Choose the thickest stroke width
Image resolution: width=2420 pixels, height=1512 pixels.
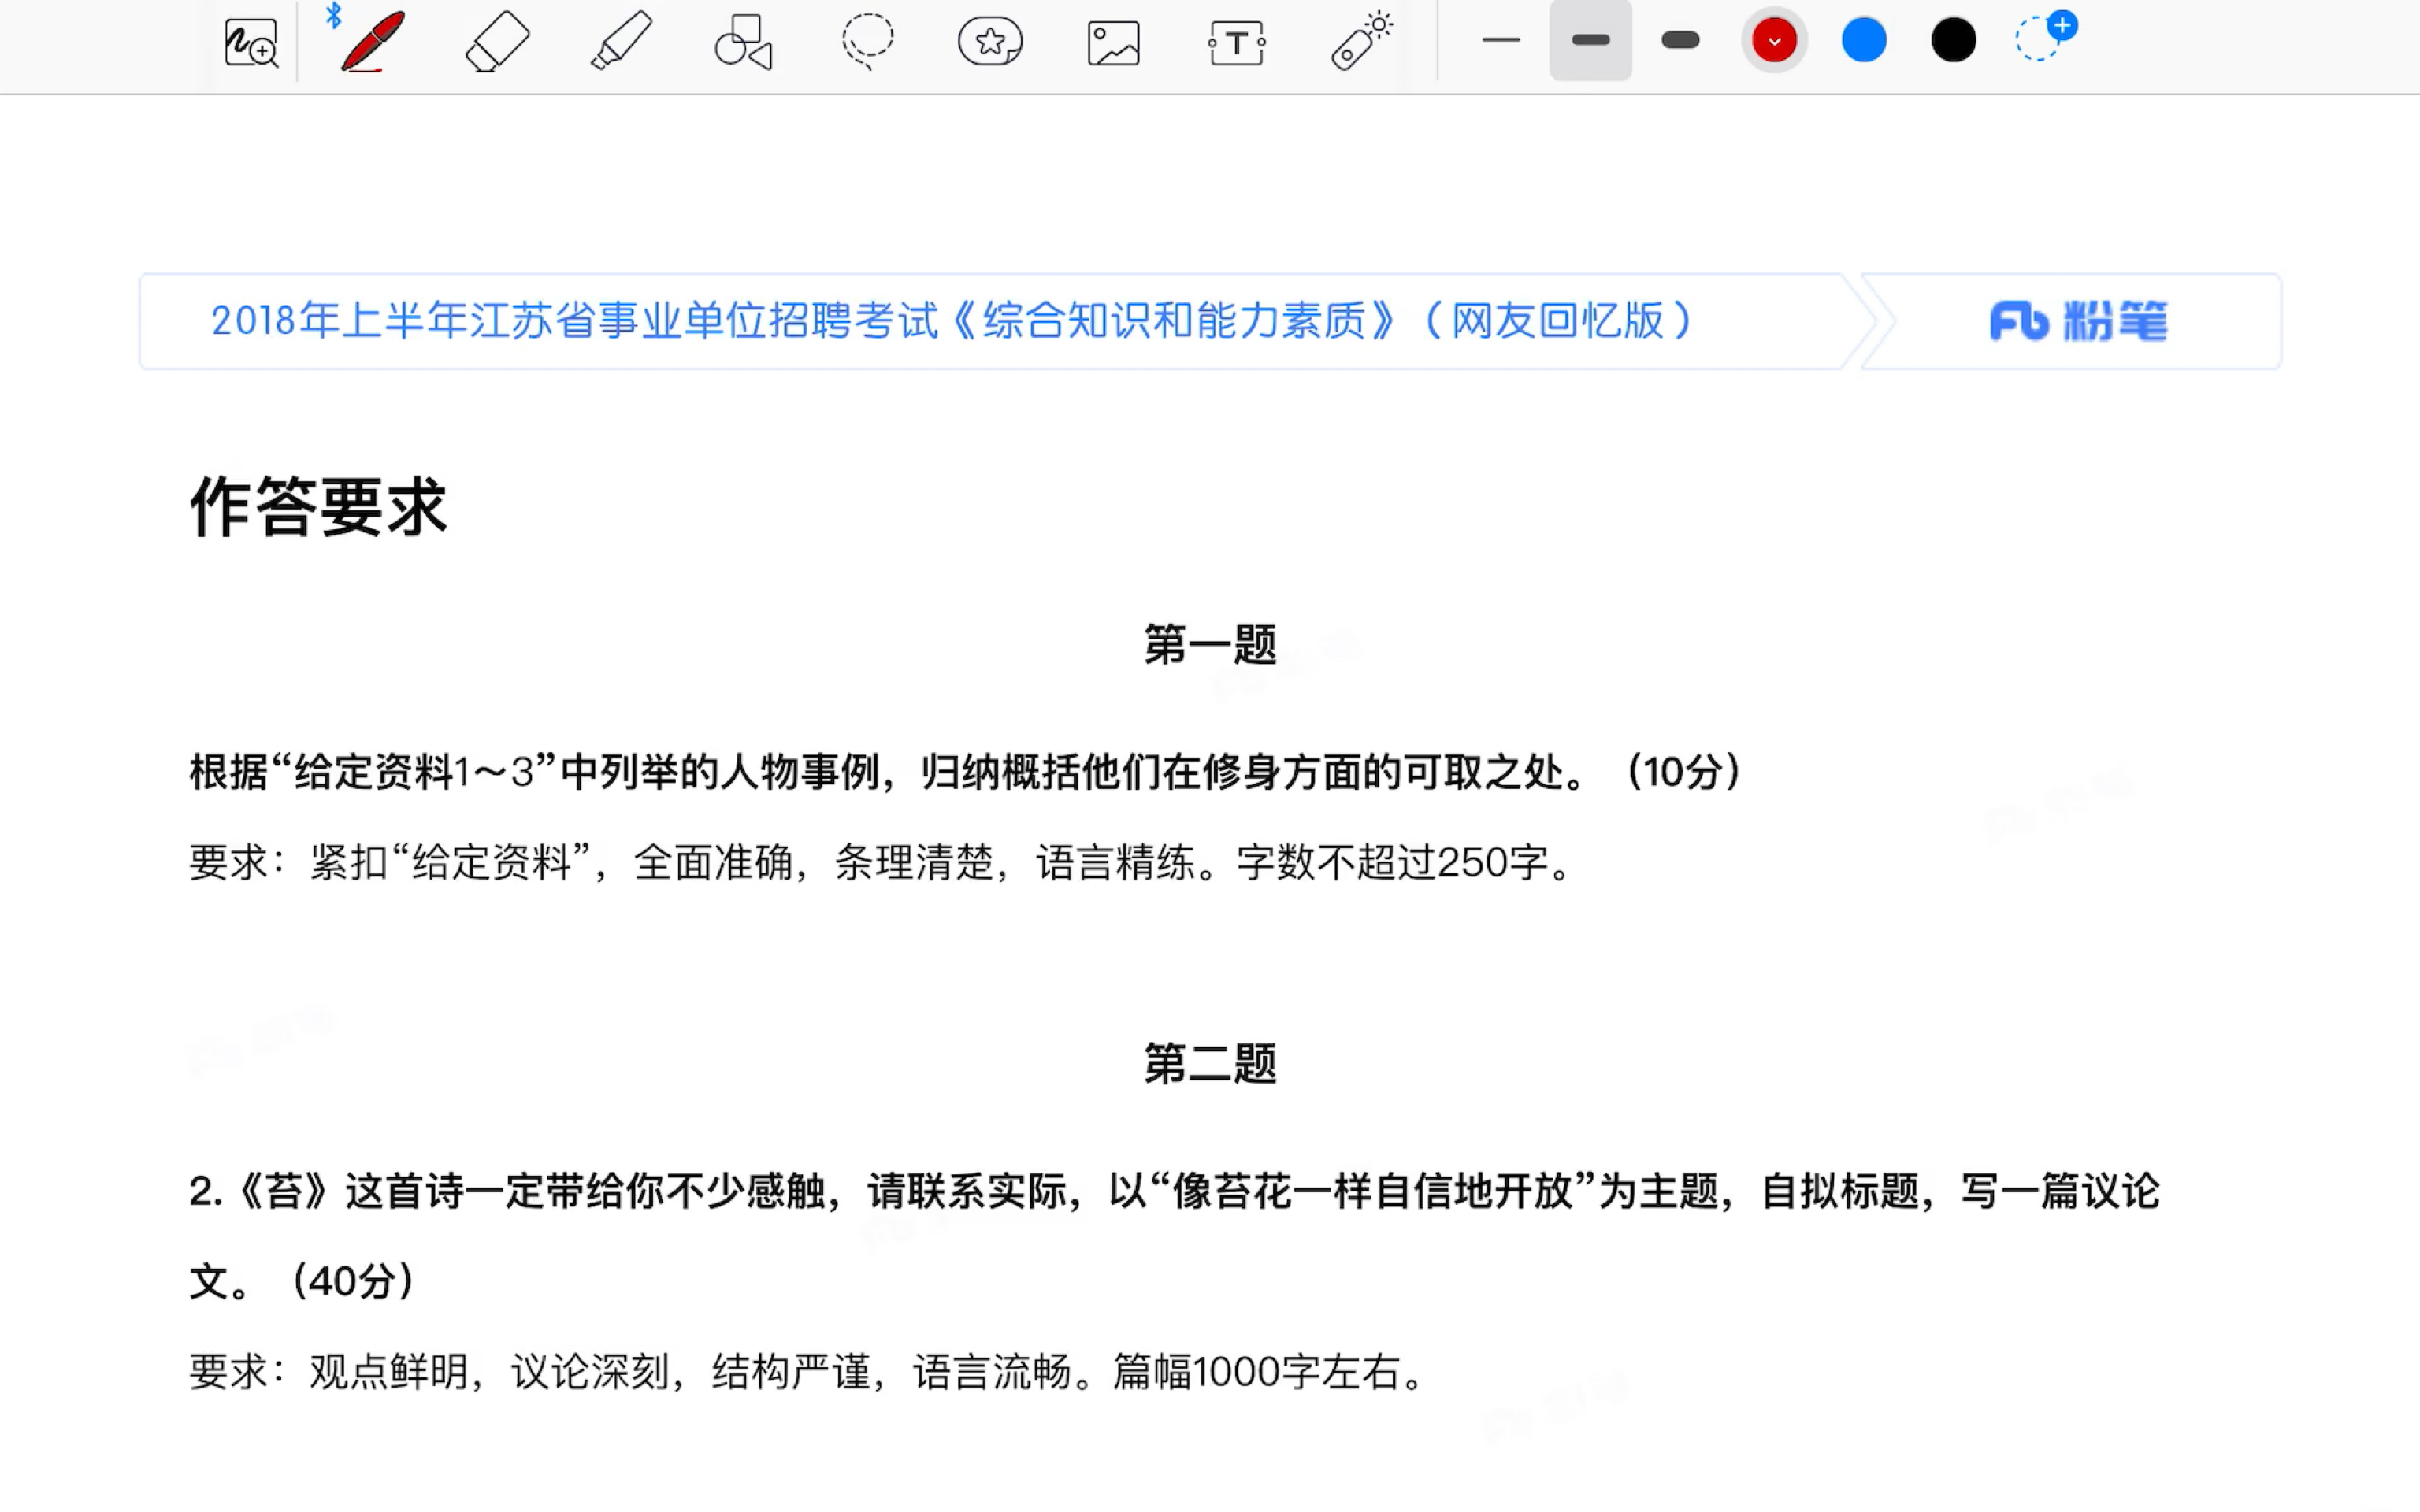(x=1680, y=40)
